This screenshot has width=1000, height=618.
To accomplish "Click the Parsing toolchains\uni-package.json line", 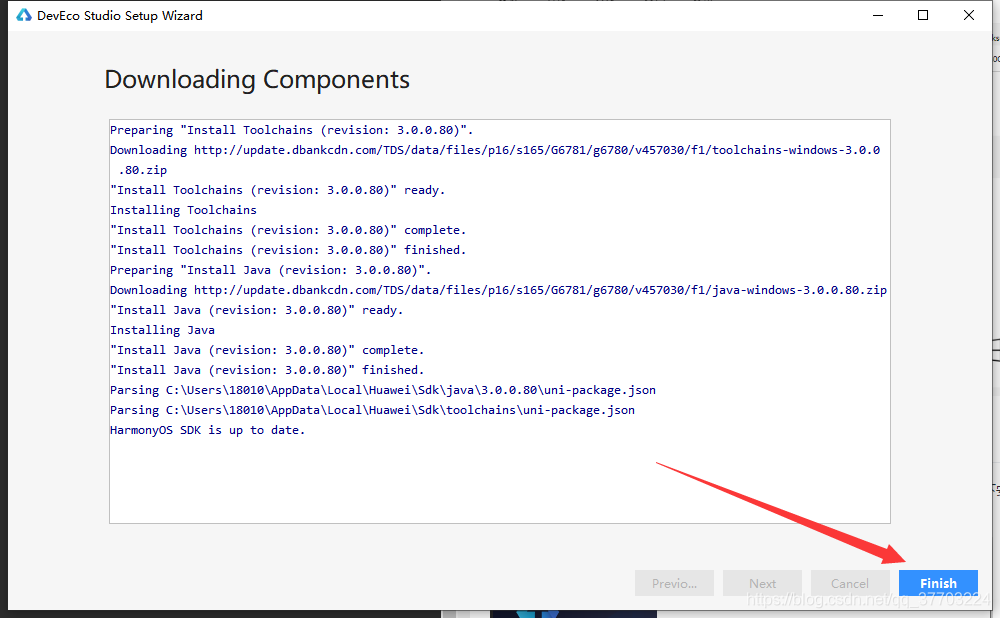I will pyautogui.click(x=372, y=410).
